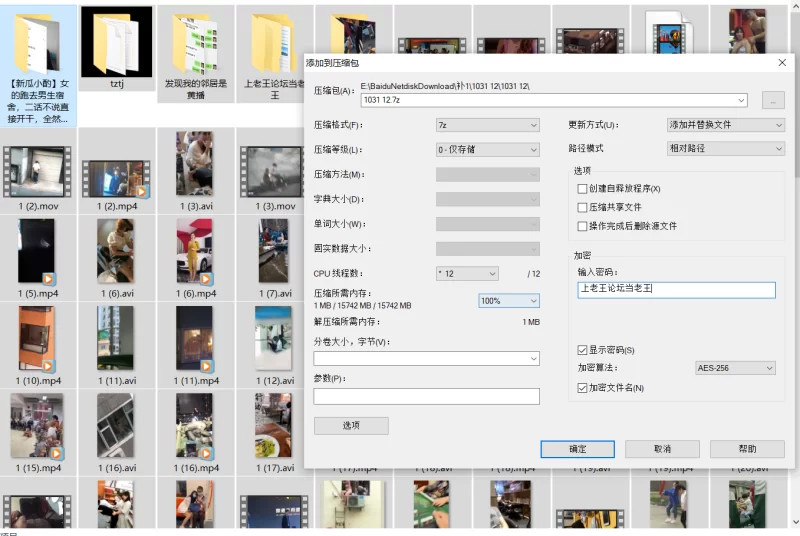Select the 1 (7).avi file icon
This screenshot has height=536, width=800.
273,252
